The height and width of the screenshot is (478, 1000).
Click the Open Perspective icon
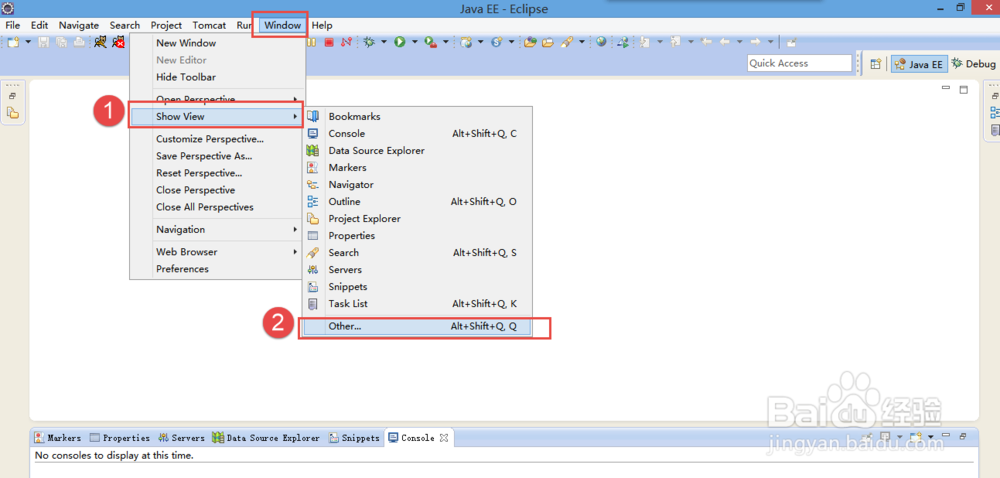coord(876,64)
